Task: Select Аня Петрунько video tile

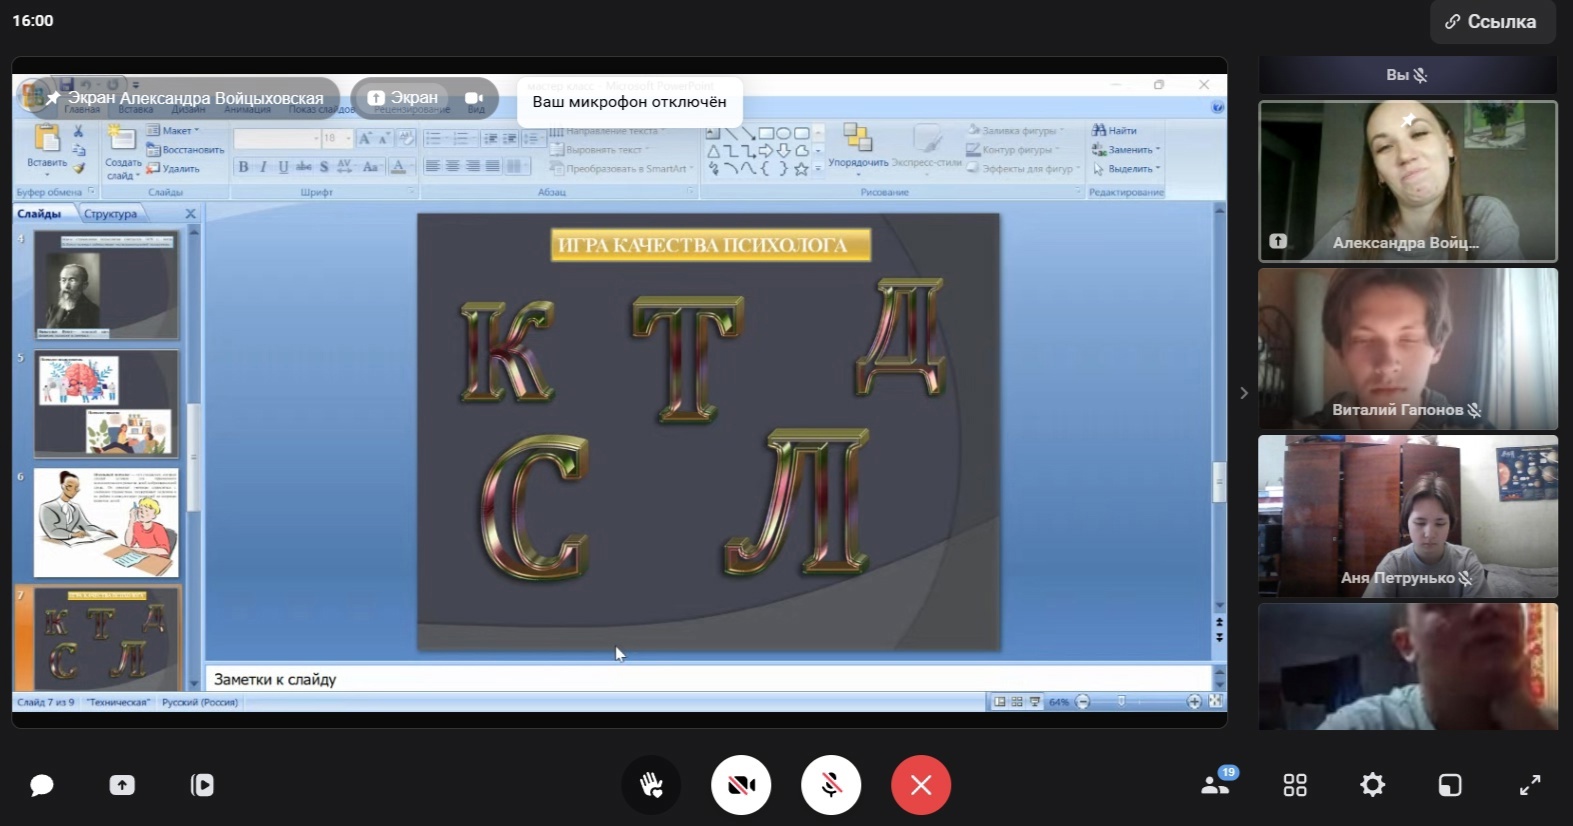Action: (1407, 516)
